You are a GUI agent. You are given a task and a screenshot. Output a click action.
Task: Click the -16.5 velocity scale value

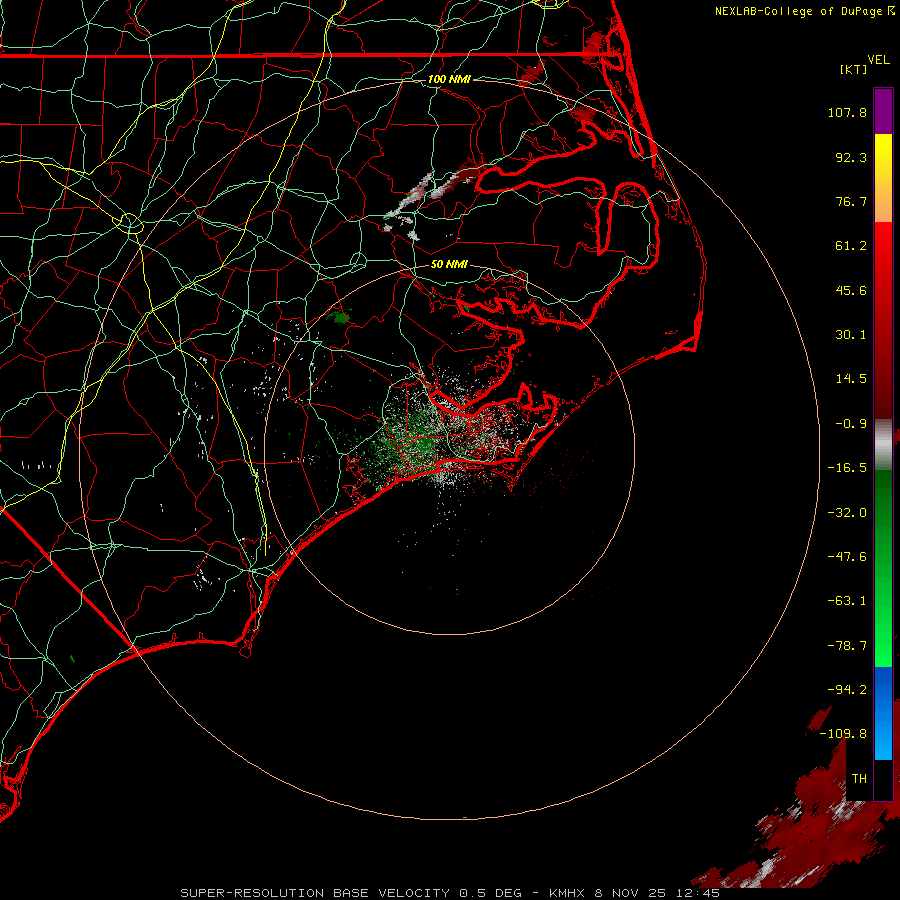847,468
